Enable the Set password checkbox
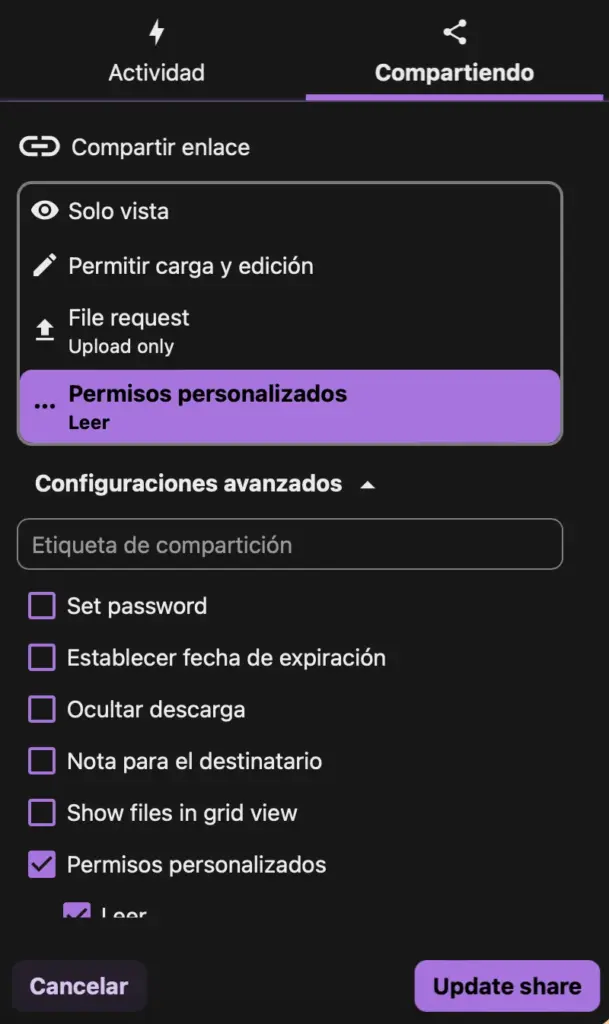 point(42,606)
